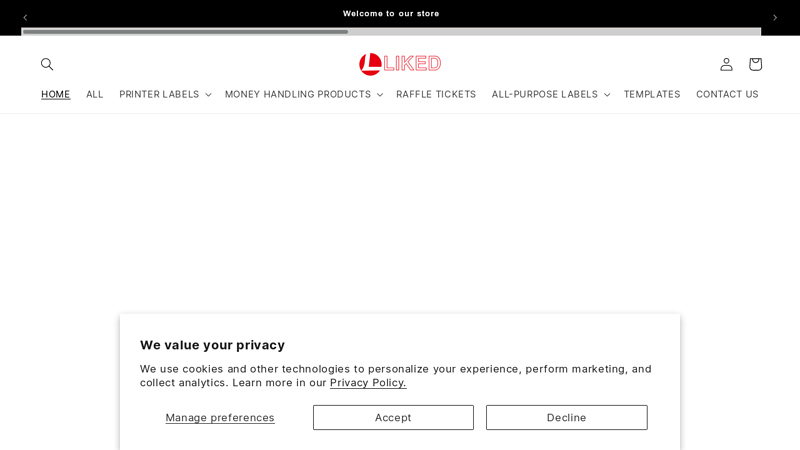
Task: Expand the Money Handling Products dropdown
Action: coord(304,94)
